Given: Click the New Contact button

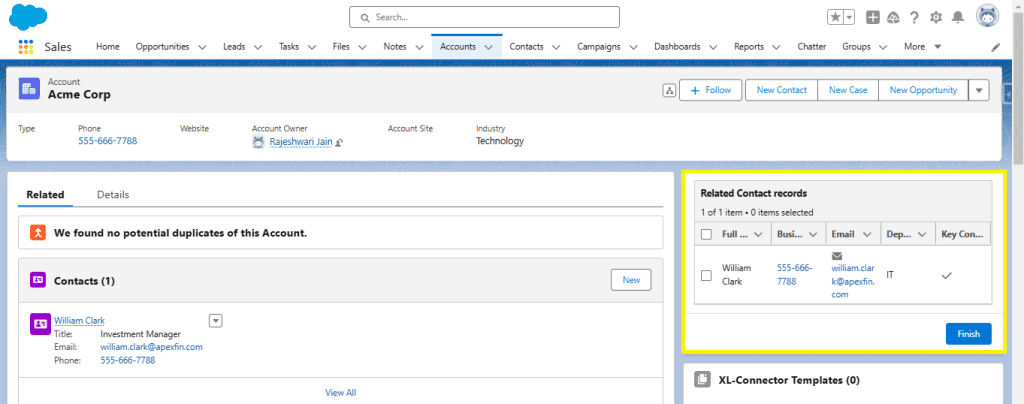Looking at the screenshot, I should click(x=782, y=91).
